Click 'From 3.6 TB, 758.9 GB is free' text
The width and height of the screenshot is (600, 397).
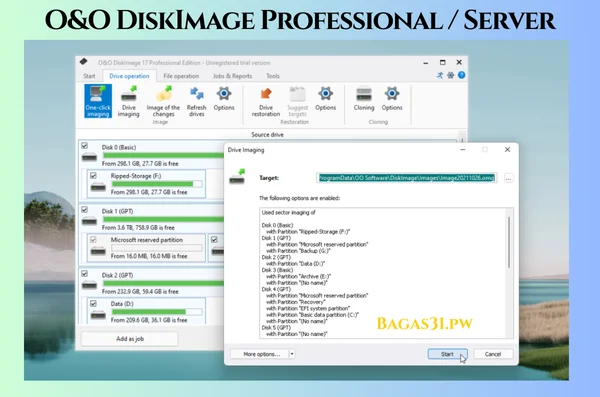tap(138, 227)
